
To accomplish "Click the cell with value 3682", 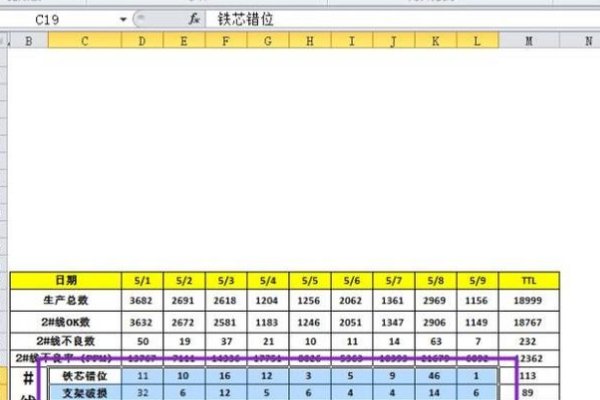I will coord(142,300).
